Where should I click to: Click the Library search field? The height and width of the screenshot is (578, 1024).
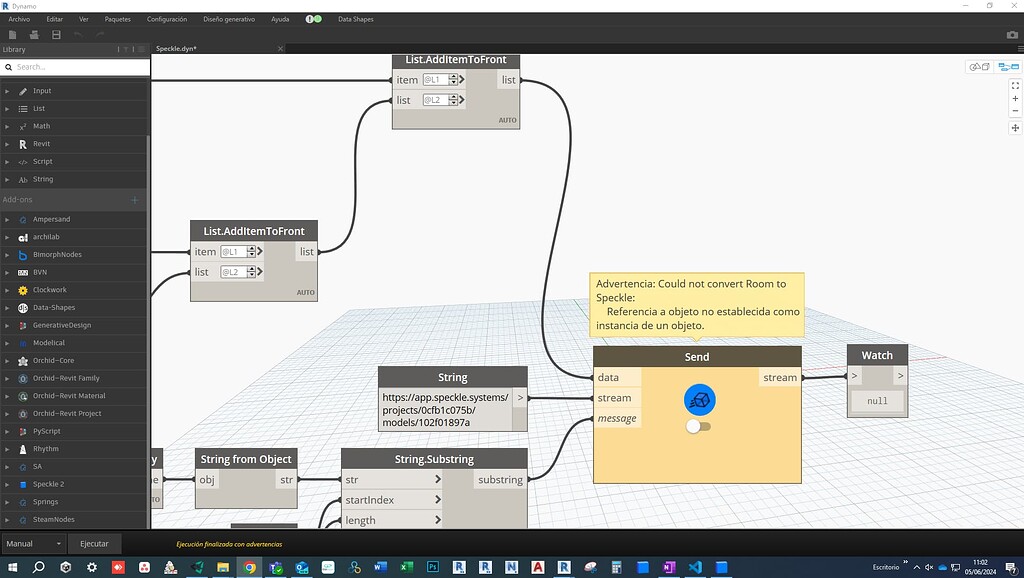[x=75, y=67]
